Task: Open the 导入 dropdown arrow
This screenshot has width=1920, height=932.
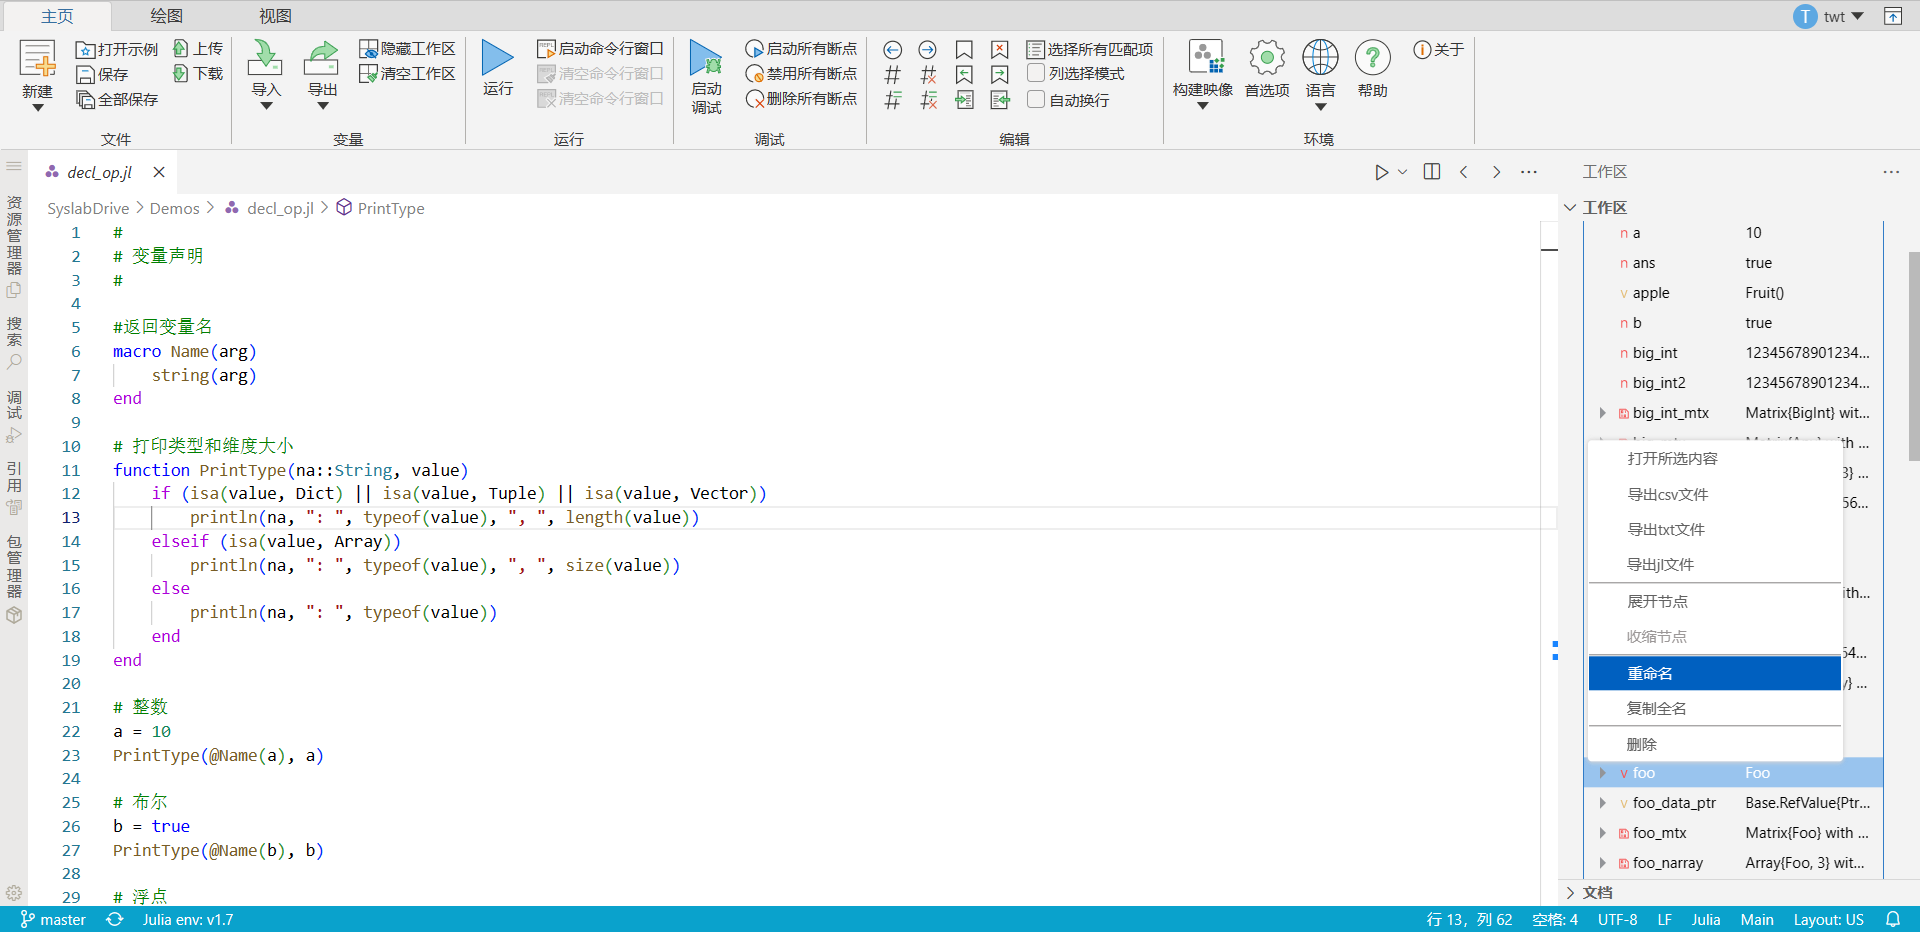Action: (x=266, y=106)
